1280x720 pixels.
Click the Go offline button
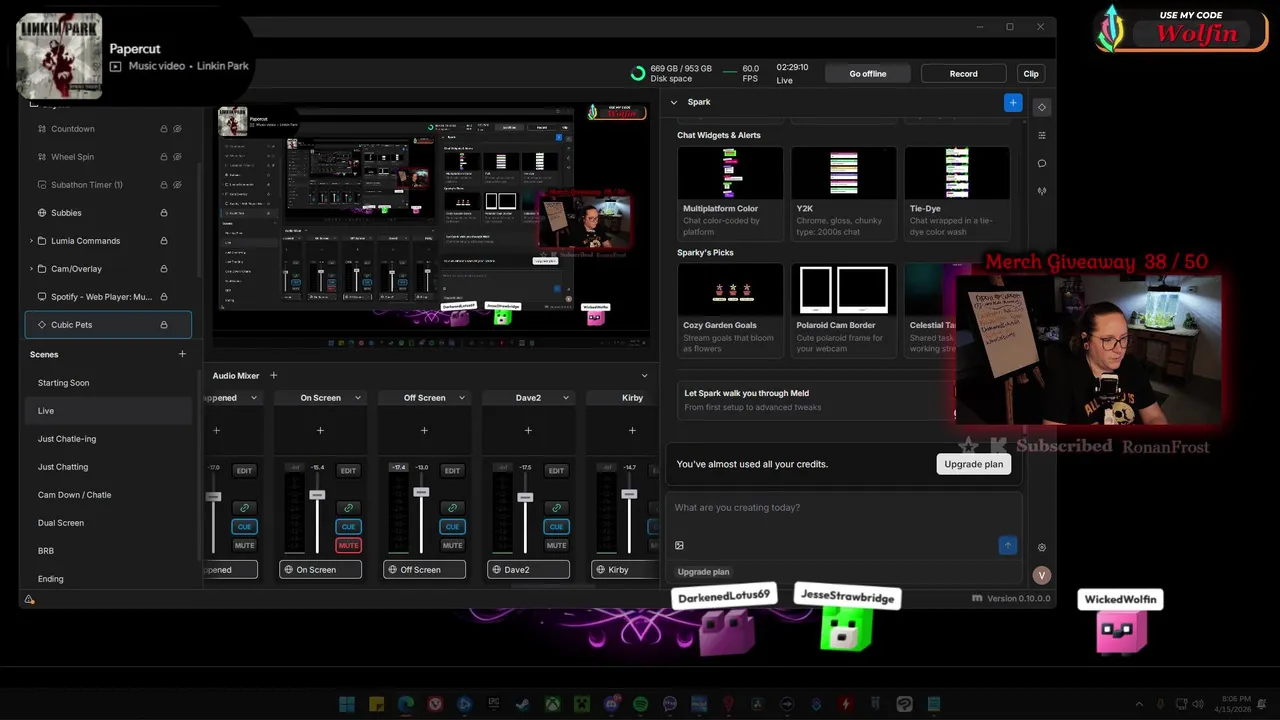pyautogui.click(x=868, y=73)
